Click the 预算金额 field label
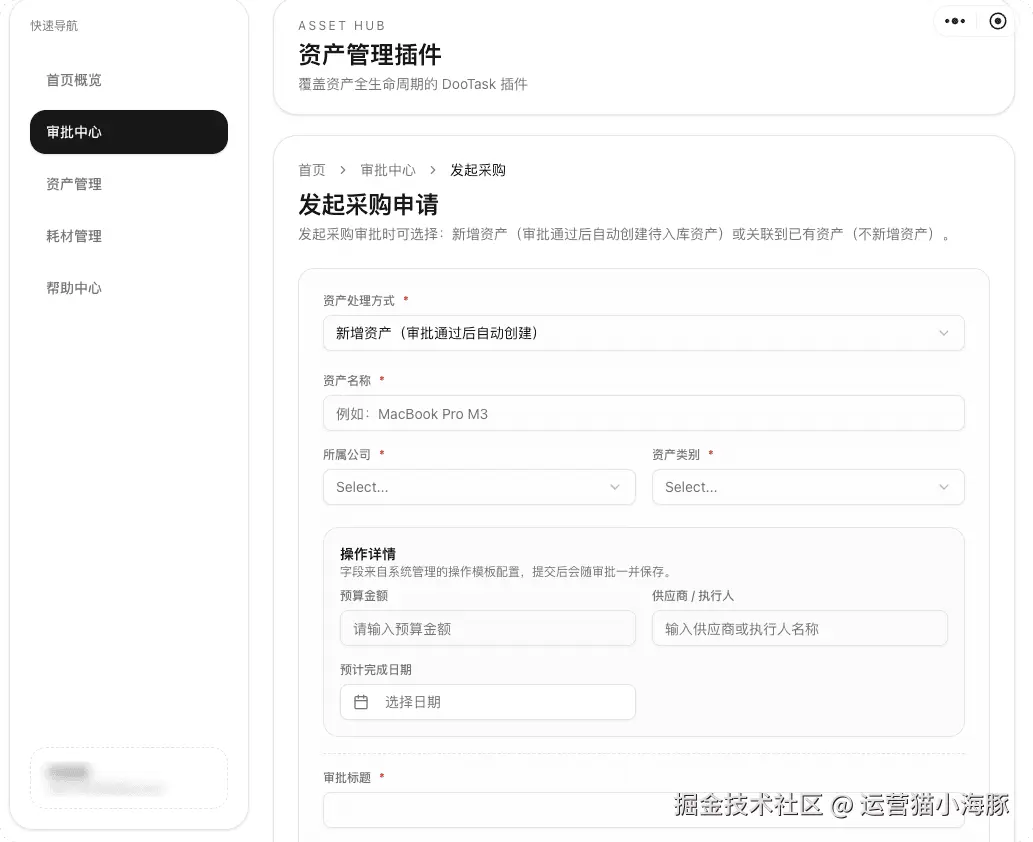Screen dimensions: 1033x842 tap(364, 596)
